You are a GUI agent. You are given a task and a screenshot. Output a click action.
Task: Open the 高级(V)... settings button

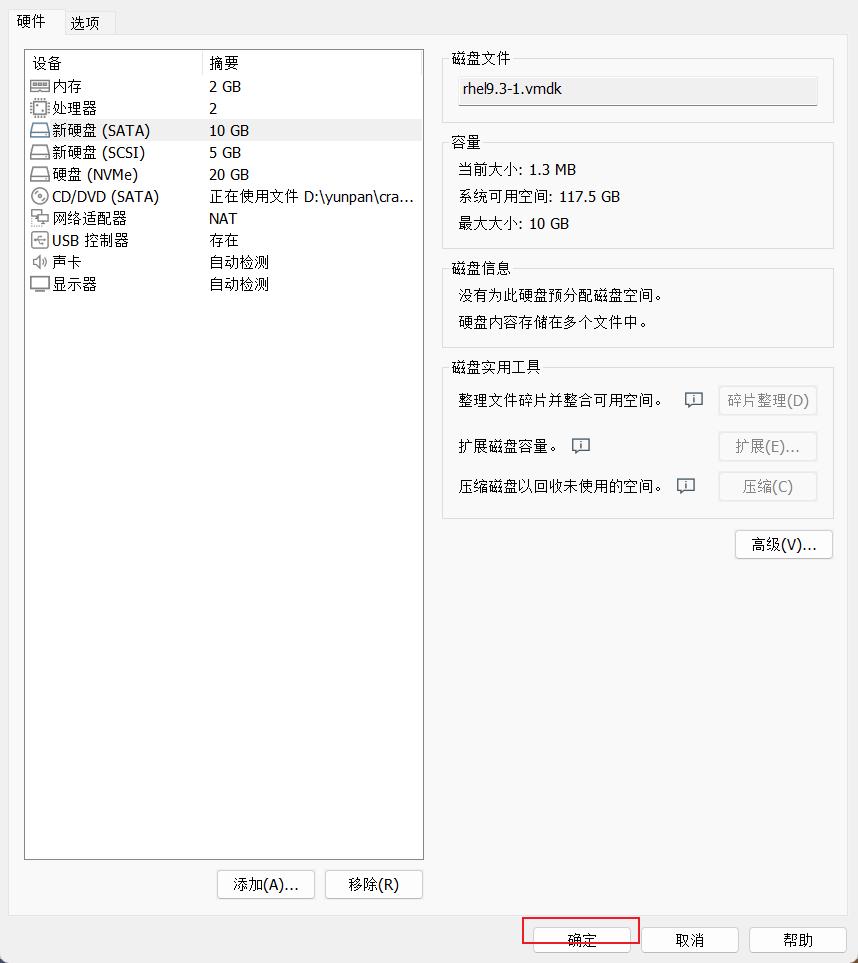(784, 545)
